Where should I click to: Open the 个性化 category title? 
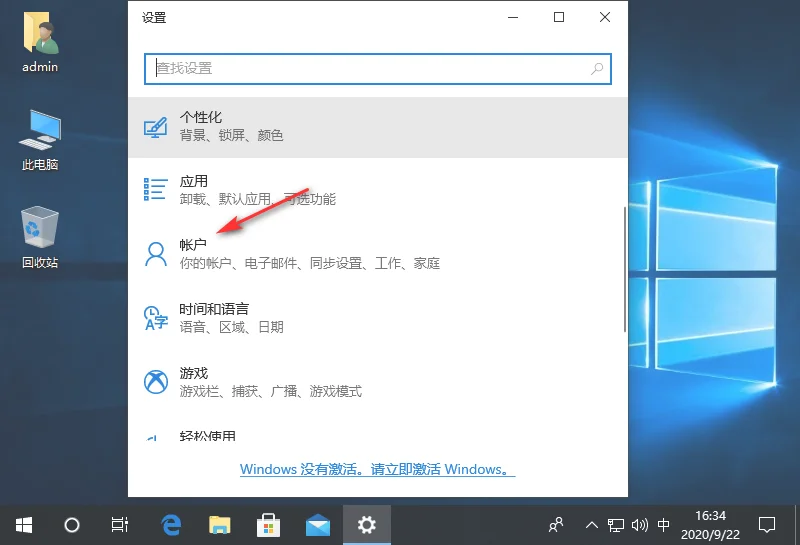[201, 117]
